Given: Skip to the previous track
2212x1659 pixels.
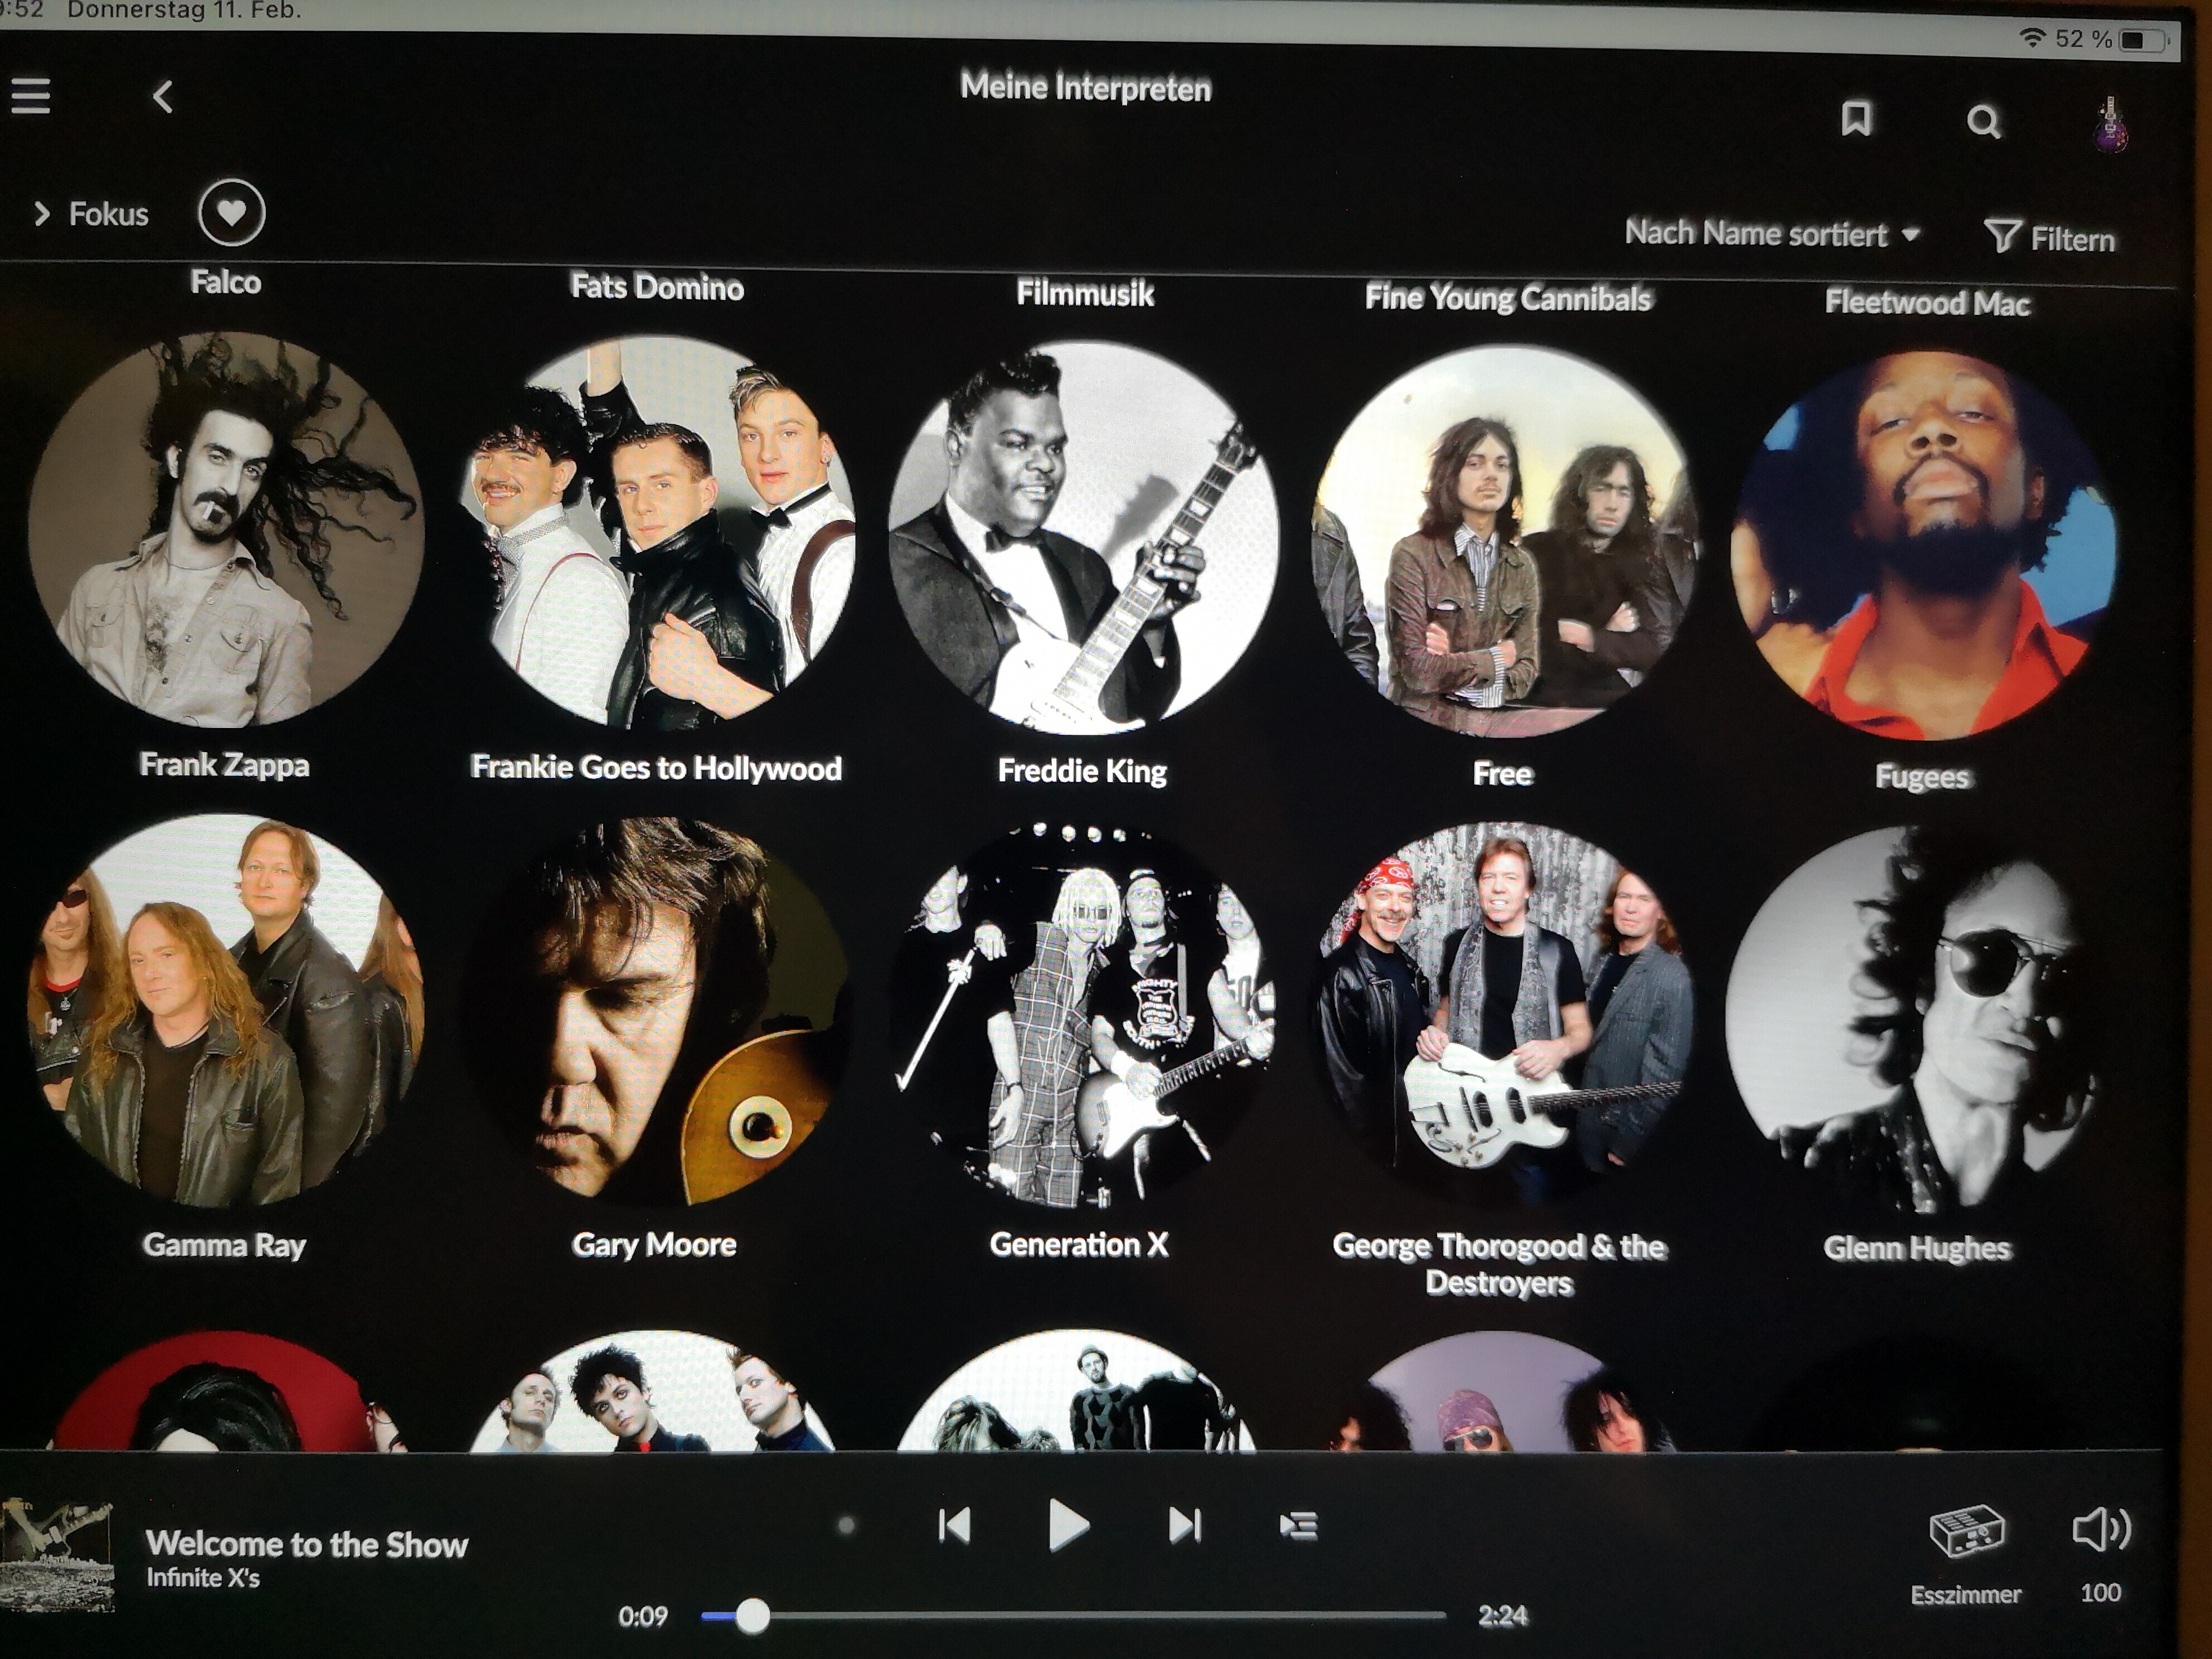Looking at the screenshot, I should coord(954,1525).
